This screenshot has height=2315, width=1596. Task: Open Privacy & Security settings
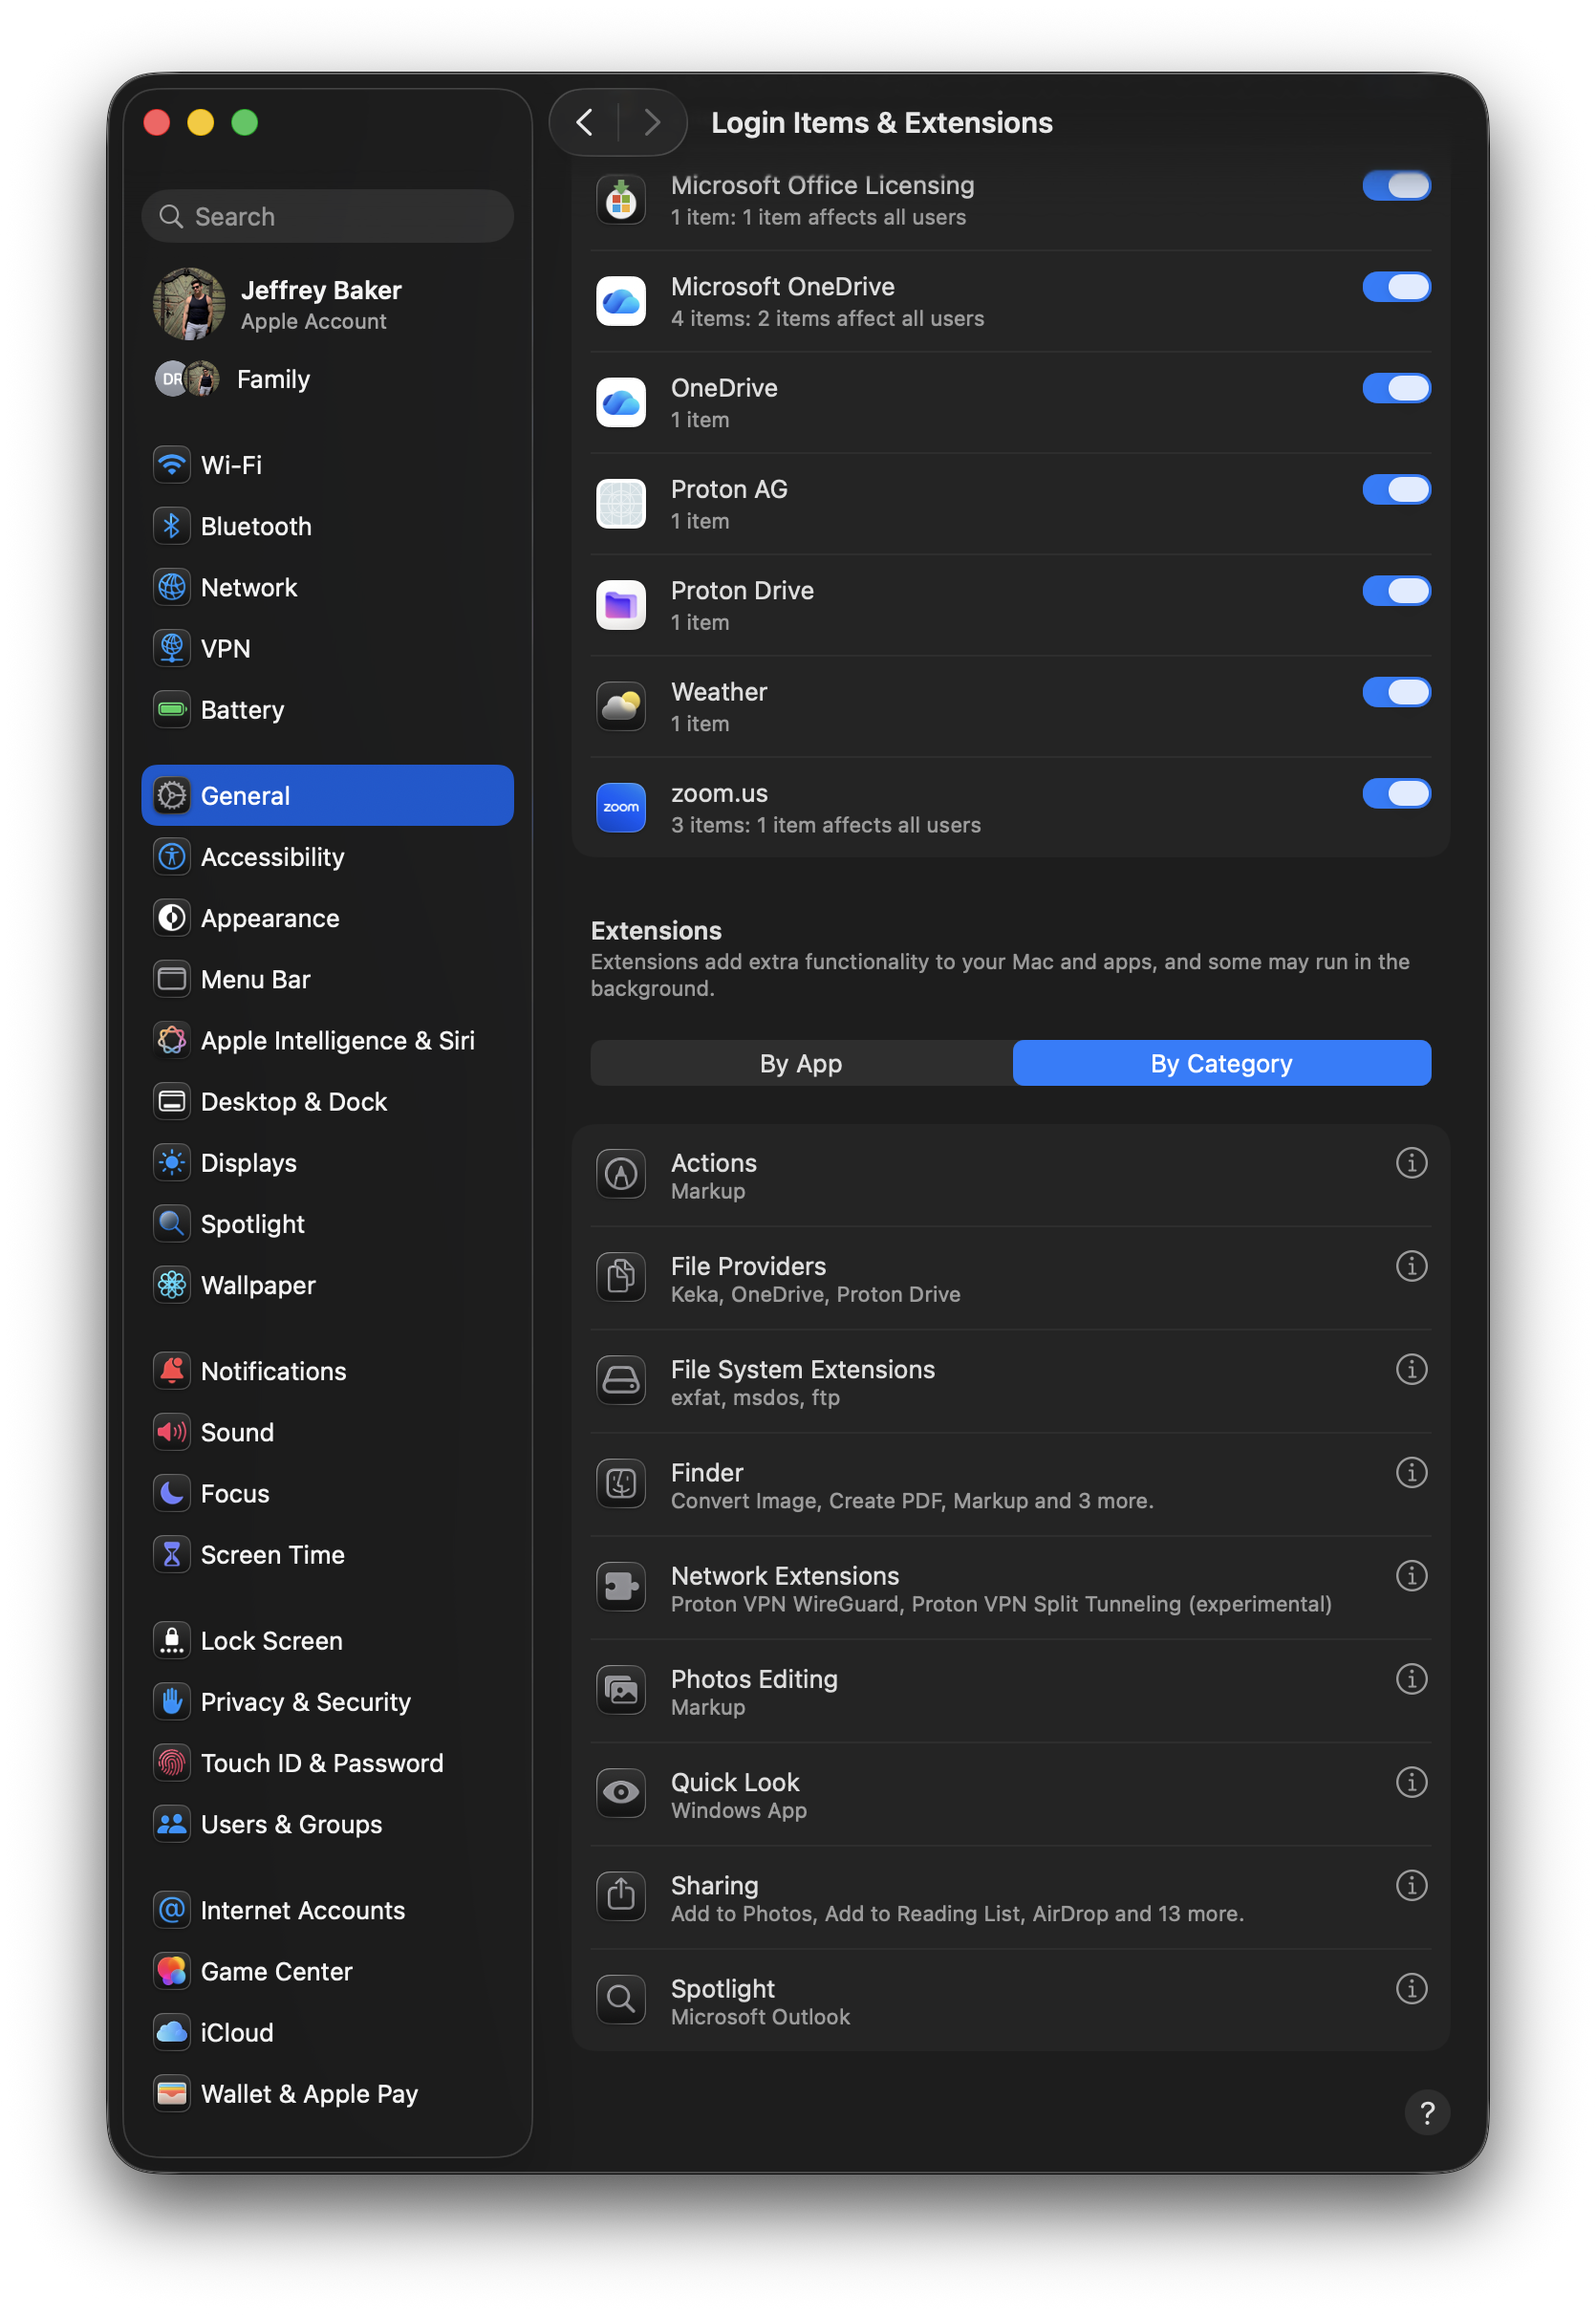tap(305, 1702)
